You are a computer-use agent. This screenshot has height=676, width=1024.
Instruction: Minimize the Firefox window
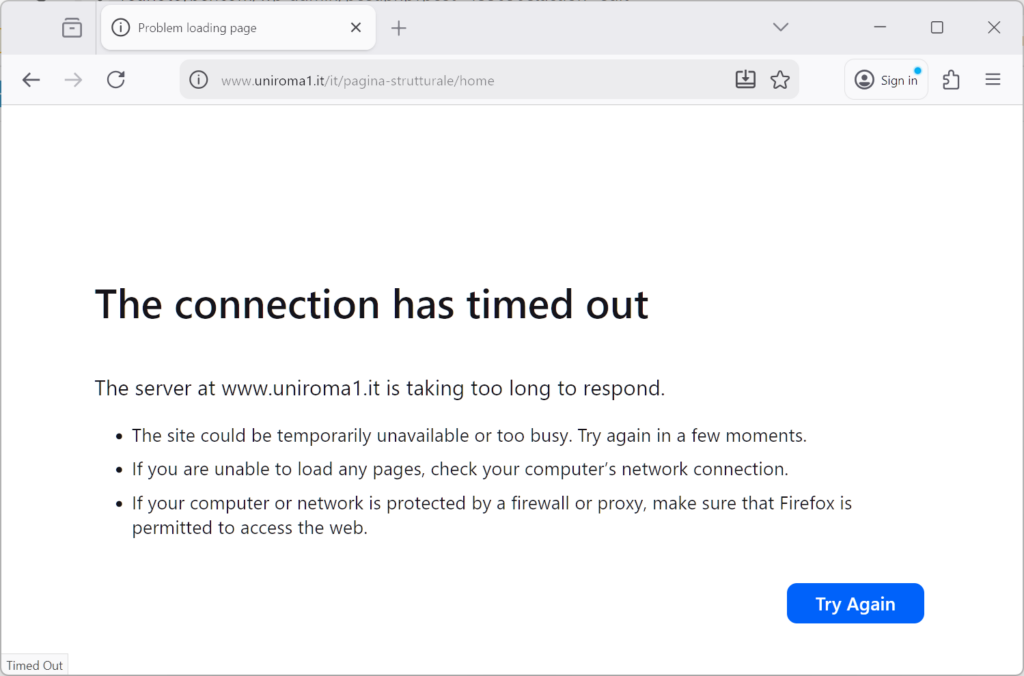tap(880, 27)
